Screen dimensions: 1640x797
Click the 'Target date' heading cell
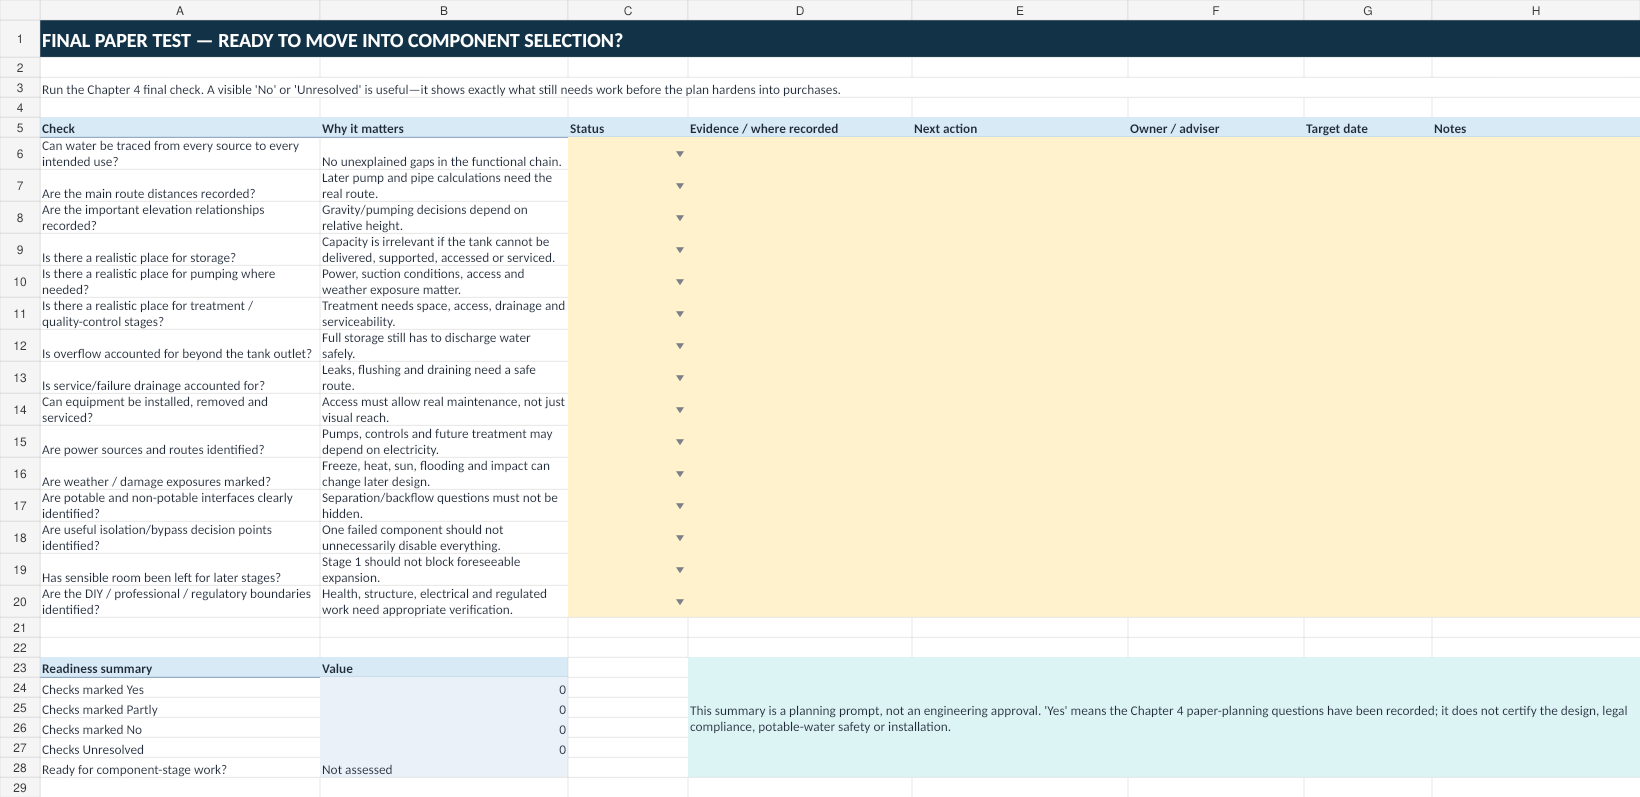click(1368, 128)
